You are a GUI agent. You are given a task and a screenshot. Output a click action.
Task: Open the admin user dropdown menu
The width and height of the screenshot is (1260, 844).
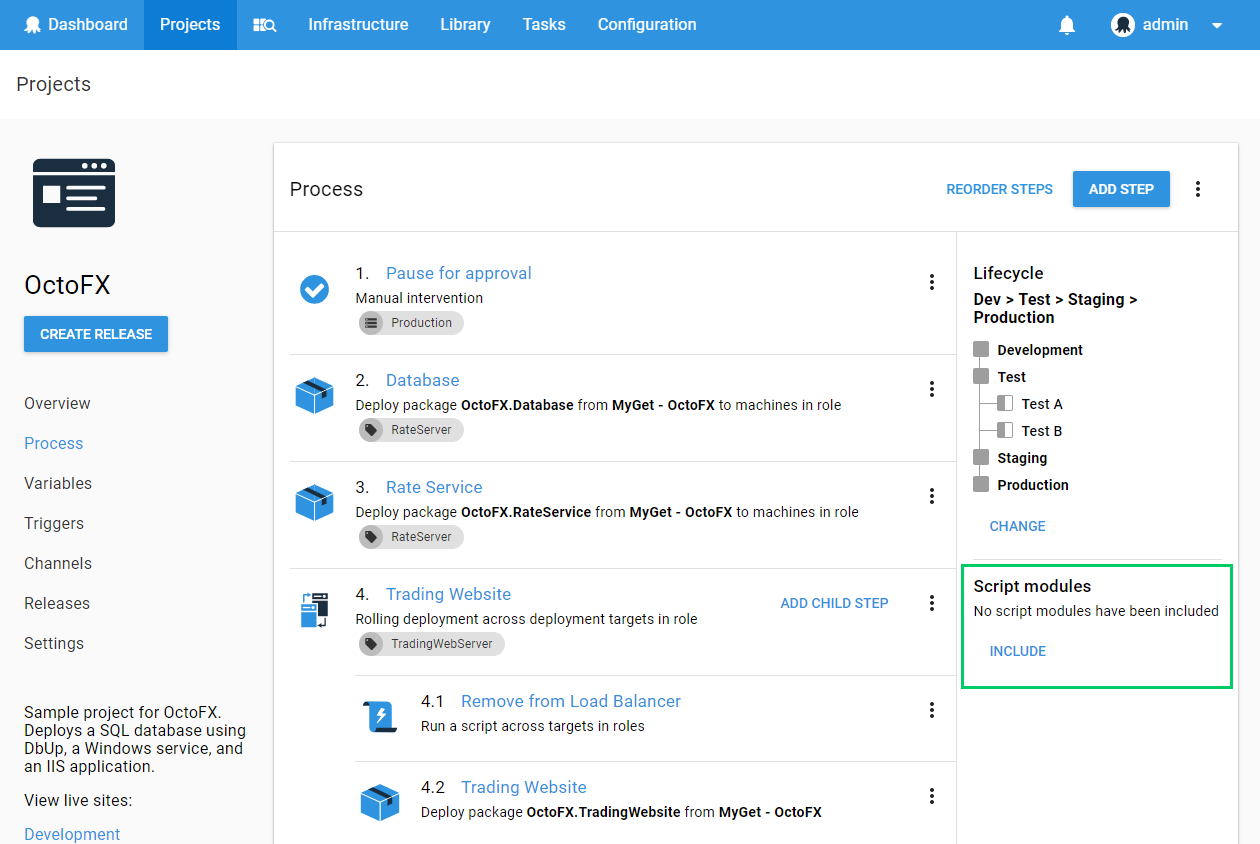[1167, 25]
